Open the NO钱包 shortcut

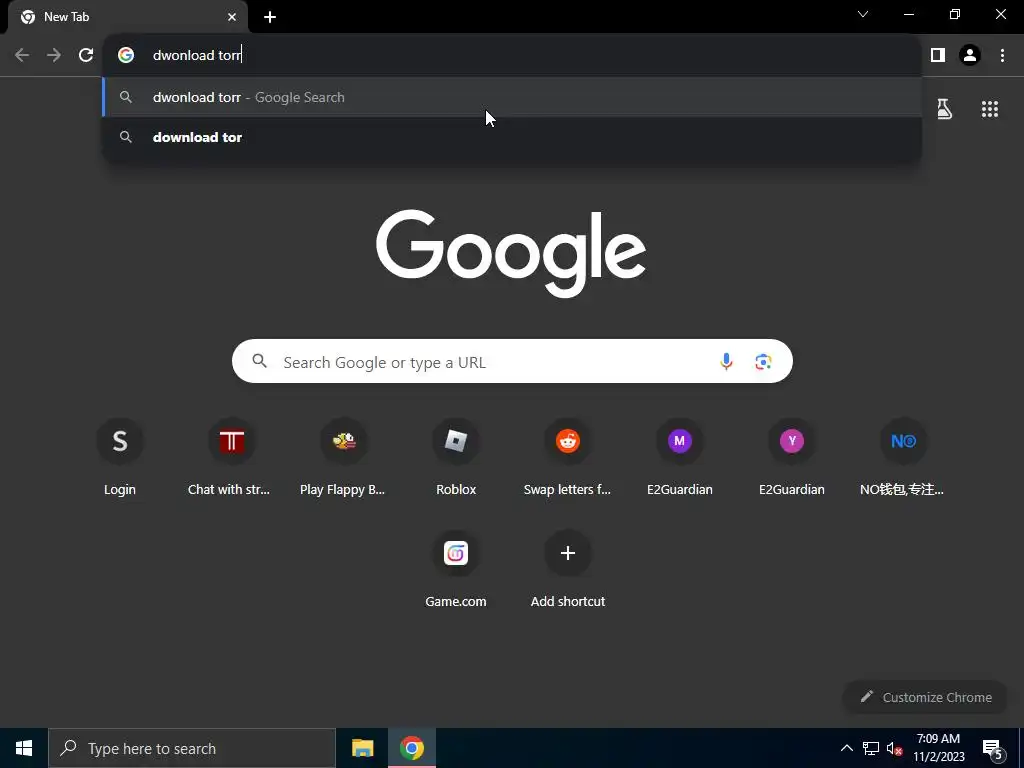[903, 457]
